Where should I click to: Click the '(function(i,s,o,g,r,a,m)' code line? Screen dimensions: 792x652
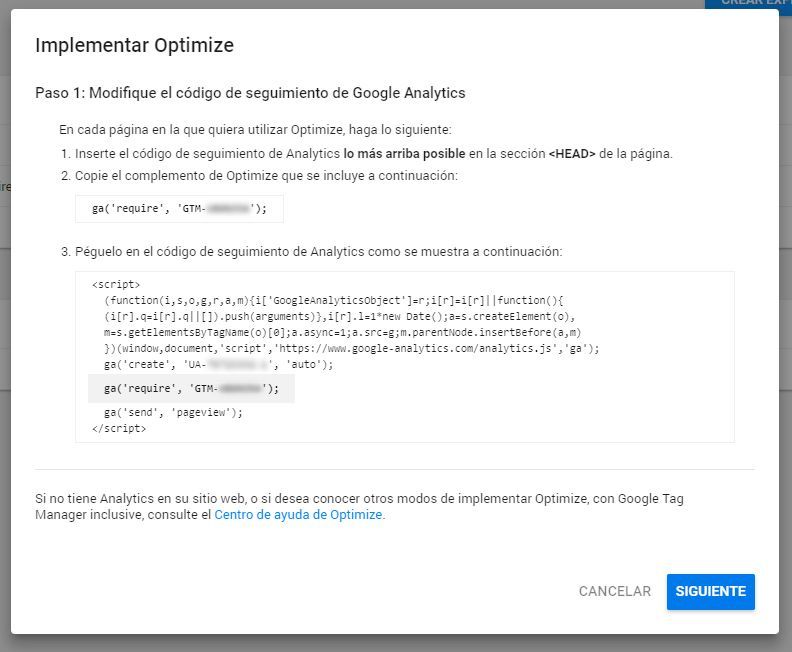coord(333,300)
